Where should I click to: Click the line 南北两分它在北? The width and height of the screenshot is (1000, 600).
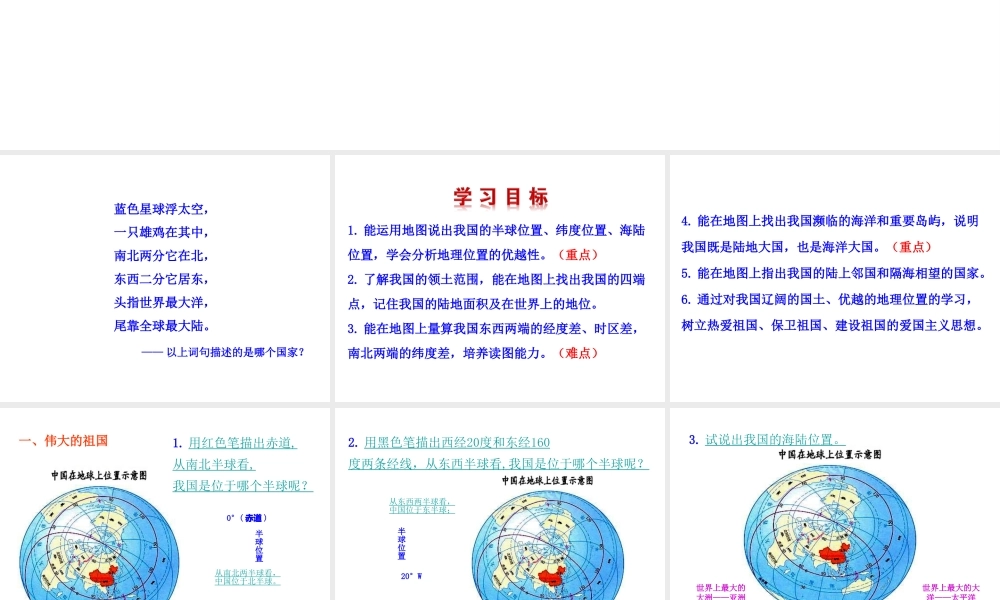tap(161, 256)
